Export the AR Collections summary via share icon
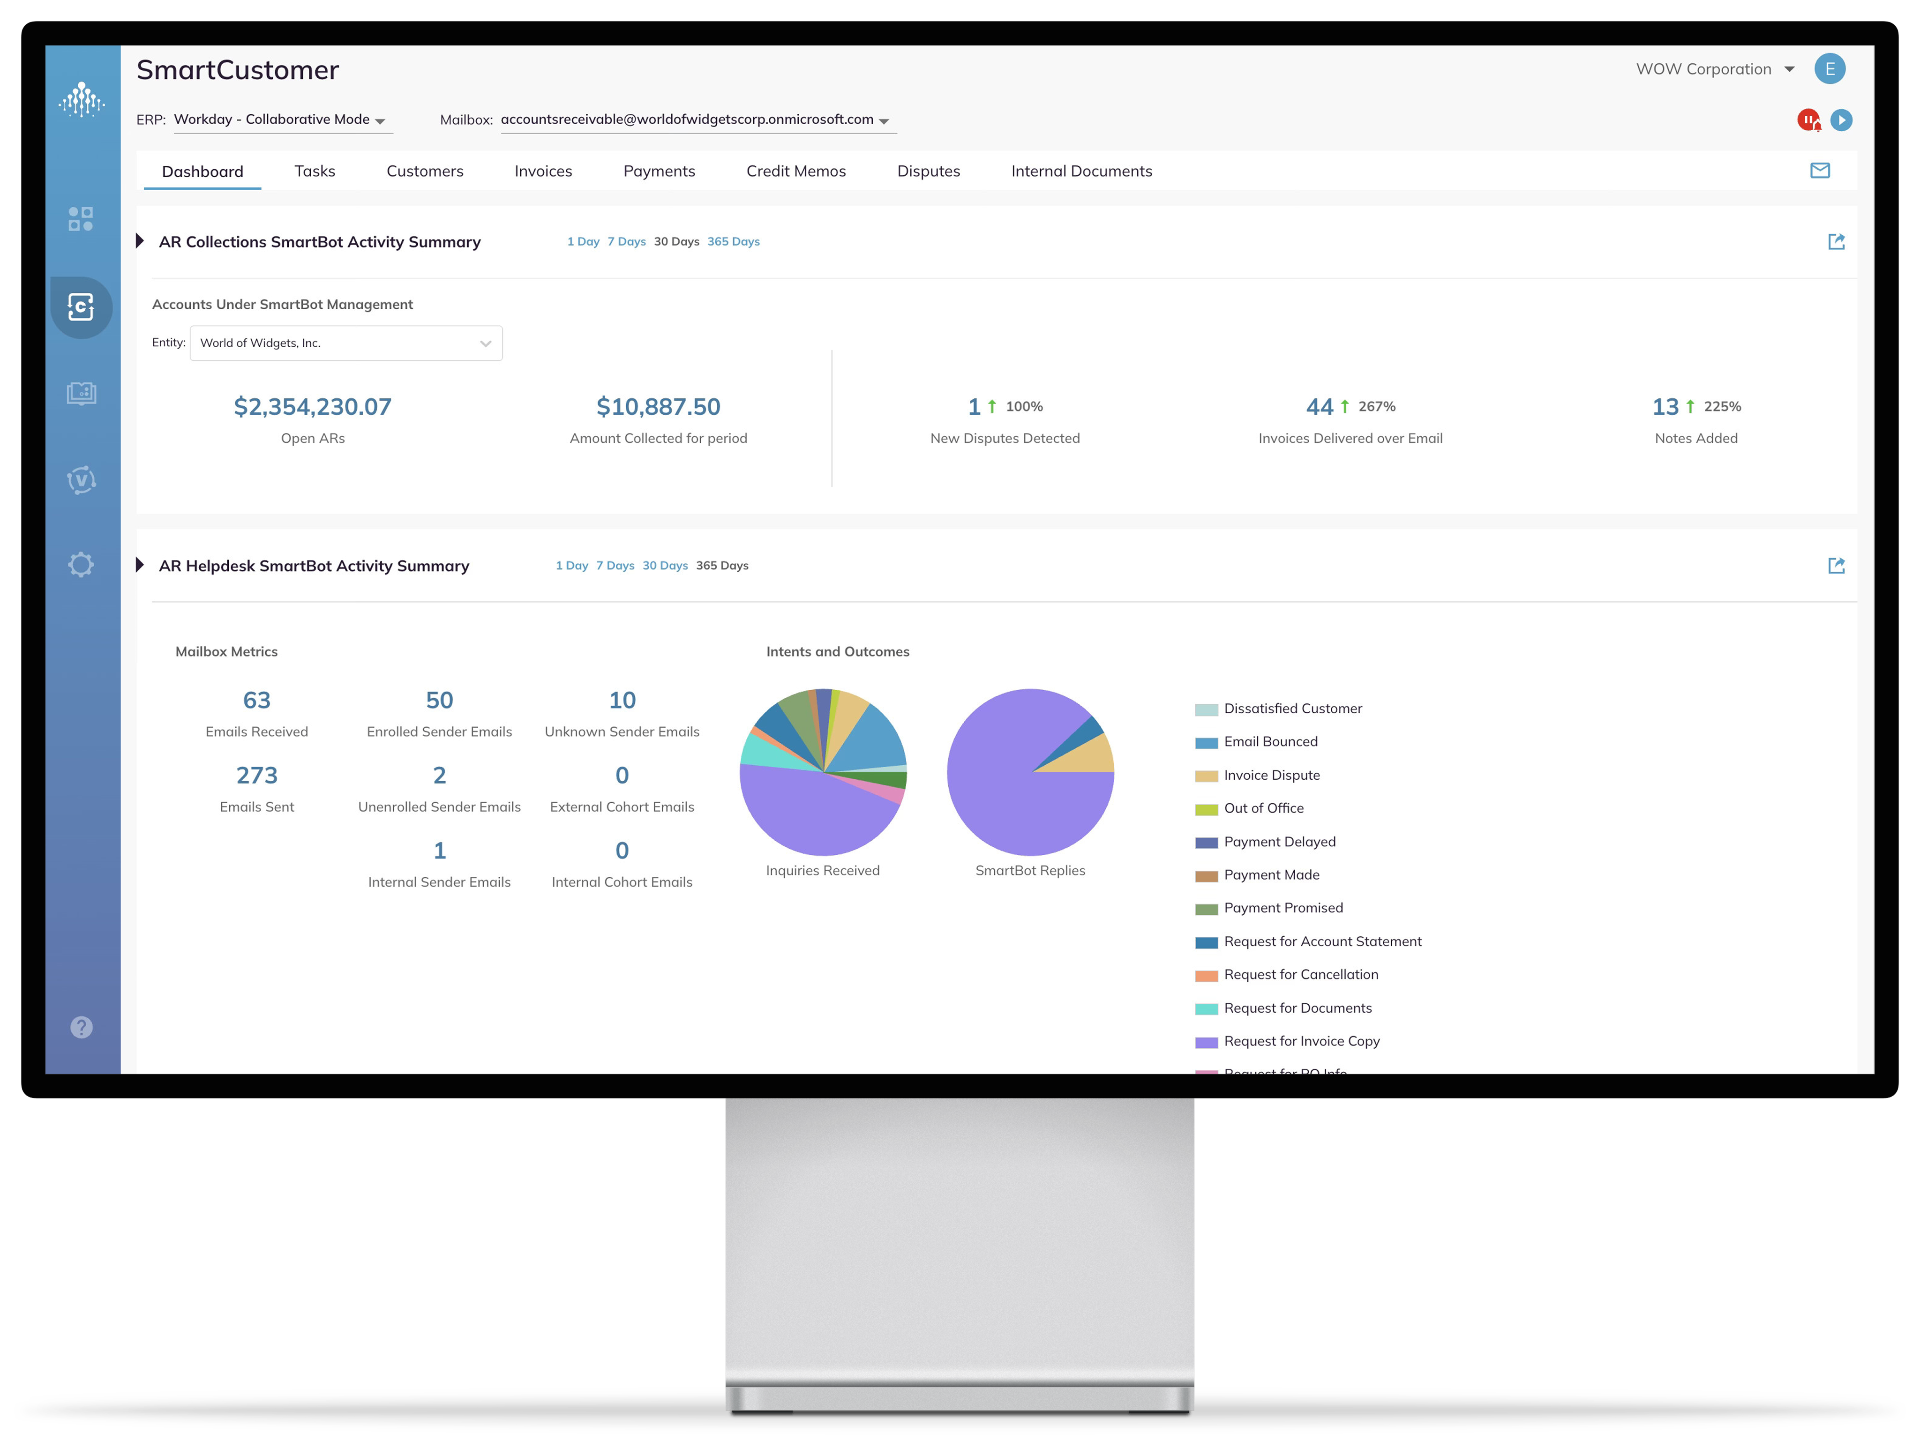 coord(1836,242)
